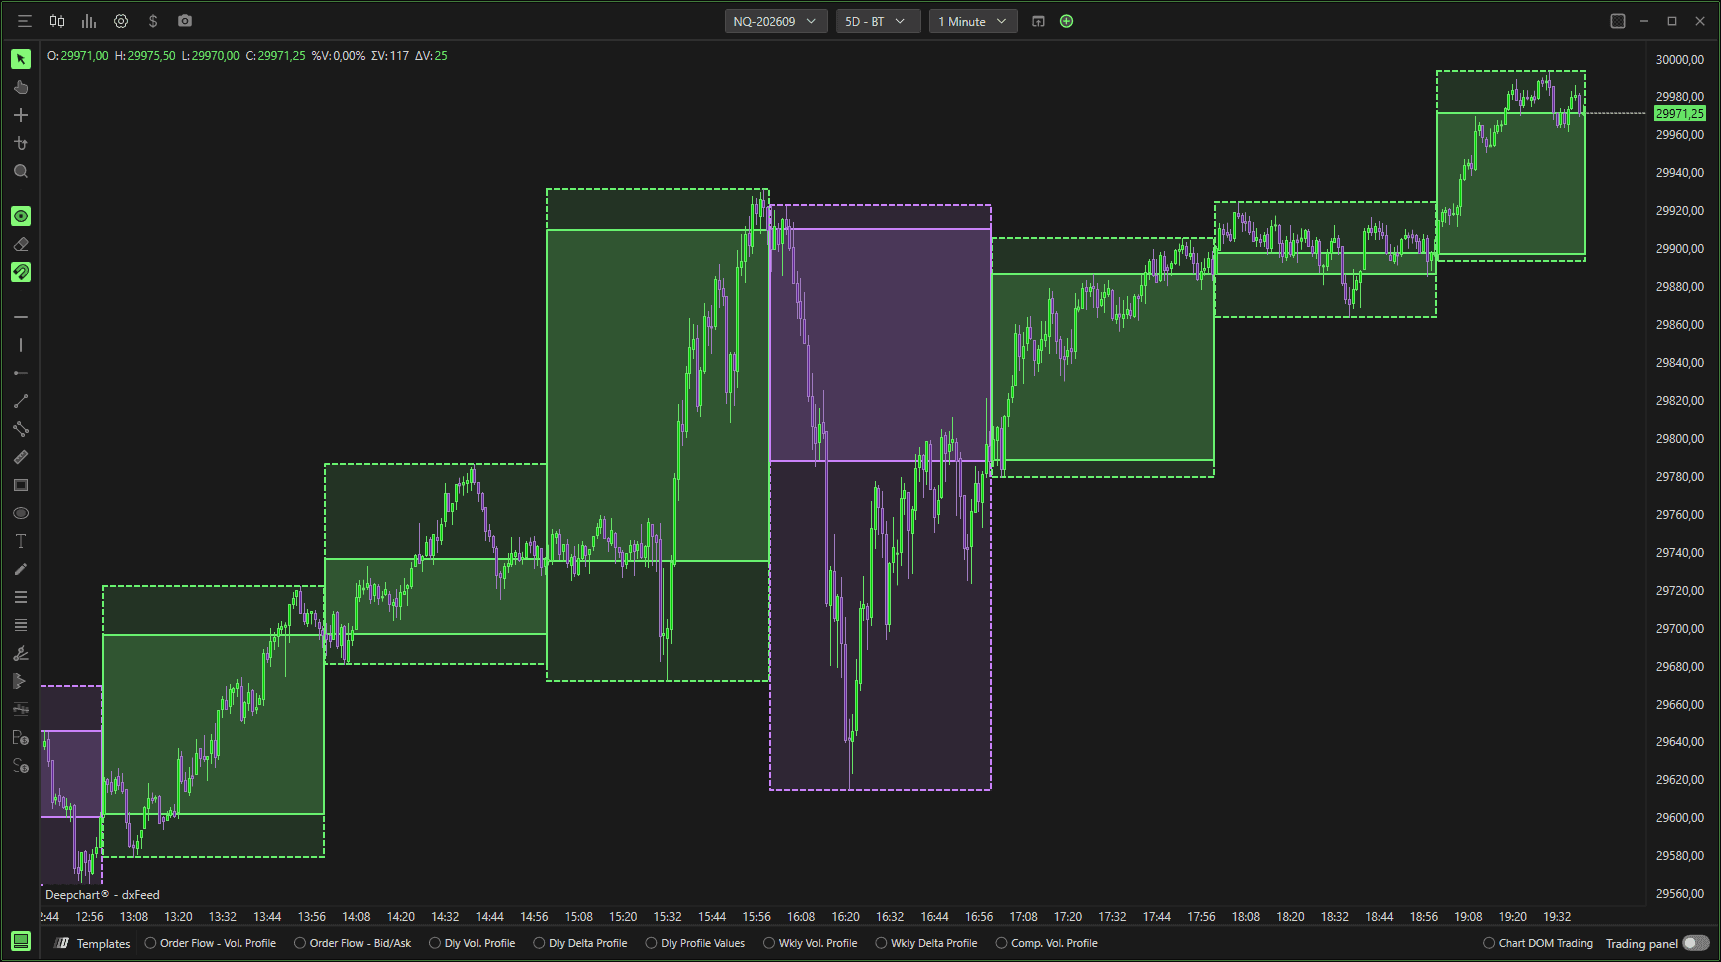Image resolution: width=1721 pixels, height=962 pixels.
Task: Open the hamburger main menu
Action: point(25,21)
